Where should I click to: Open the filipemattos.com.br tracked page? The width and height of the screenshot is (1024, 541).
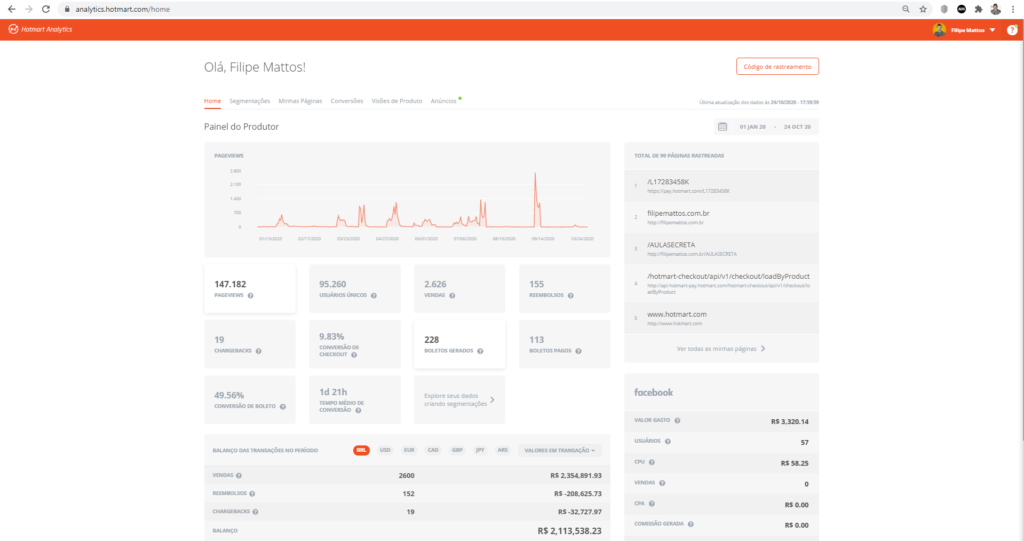(722, 217)
